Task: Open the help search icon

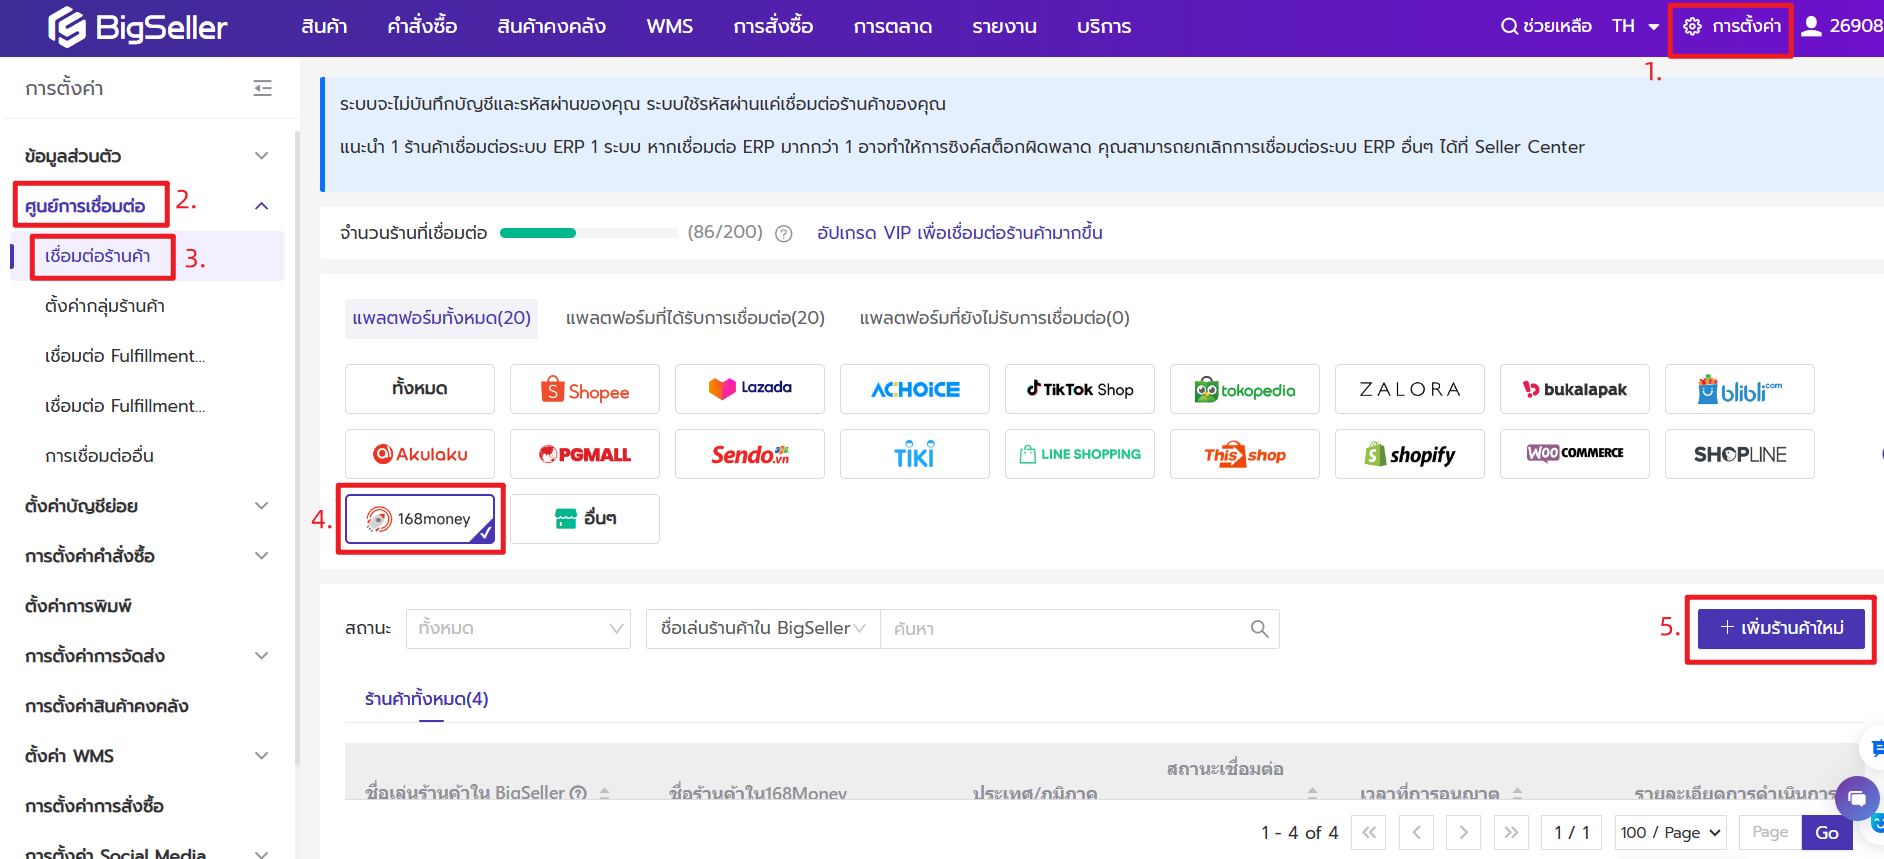Action: coord(1509,26)
